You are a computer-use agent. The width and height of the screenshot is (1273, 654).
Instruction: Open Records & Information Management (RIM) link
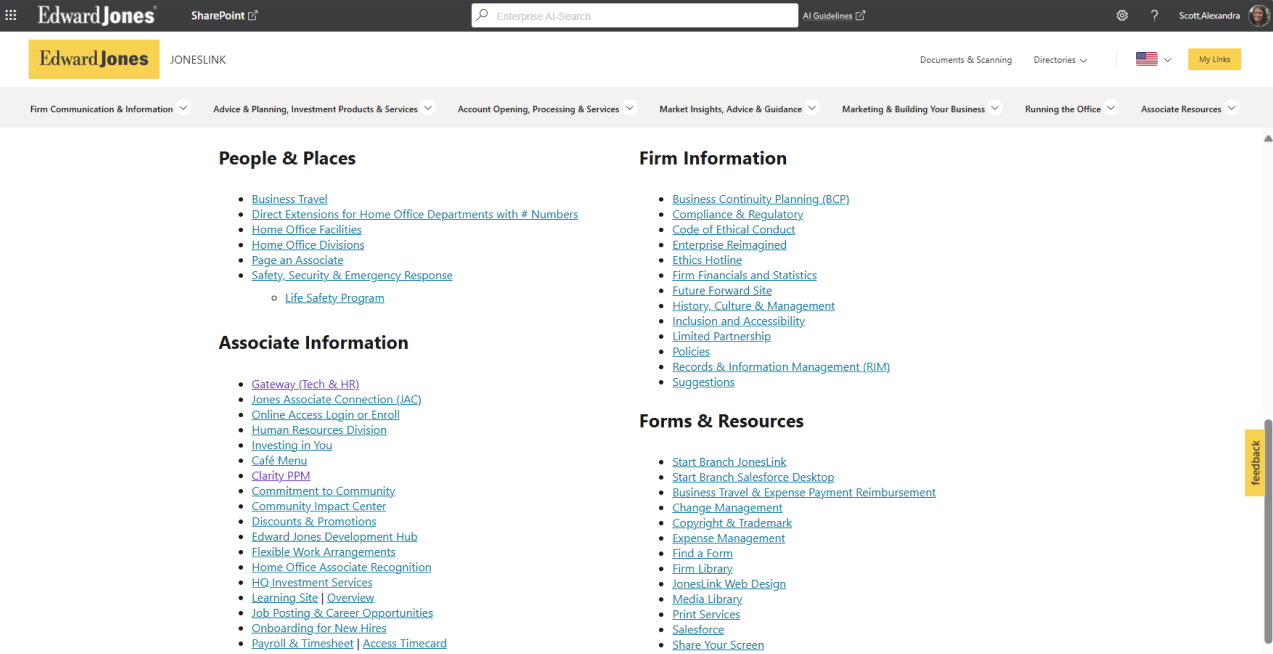781,367
